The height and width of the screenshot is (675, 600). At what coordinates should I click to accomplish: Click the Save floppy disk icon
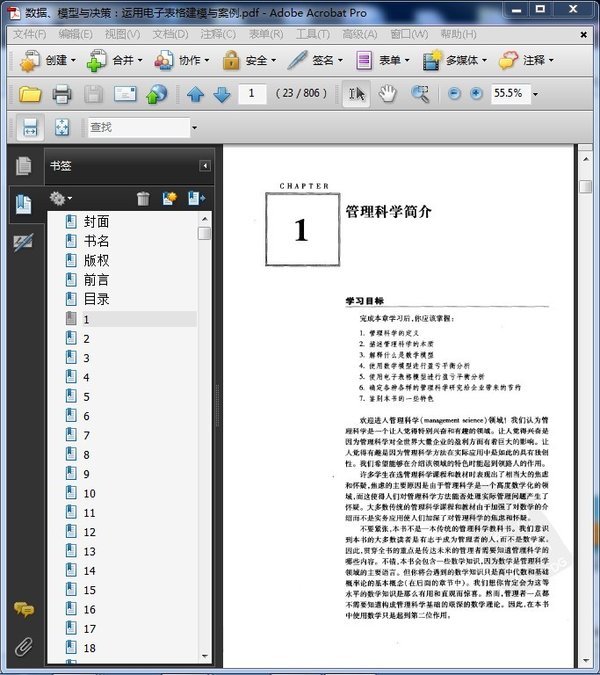93,94
